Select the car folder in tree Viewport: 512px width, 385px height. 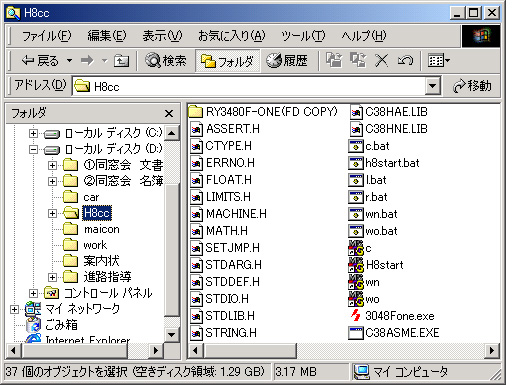pos(81,197)
